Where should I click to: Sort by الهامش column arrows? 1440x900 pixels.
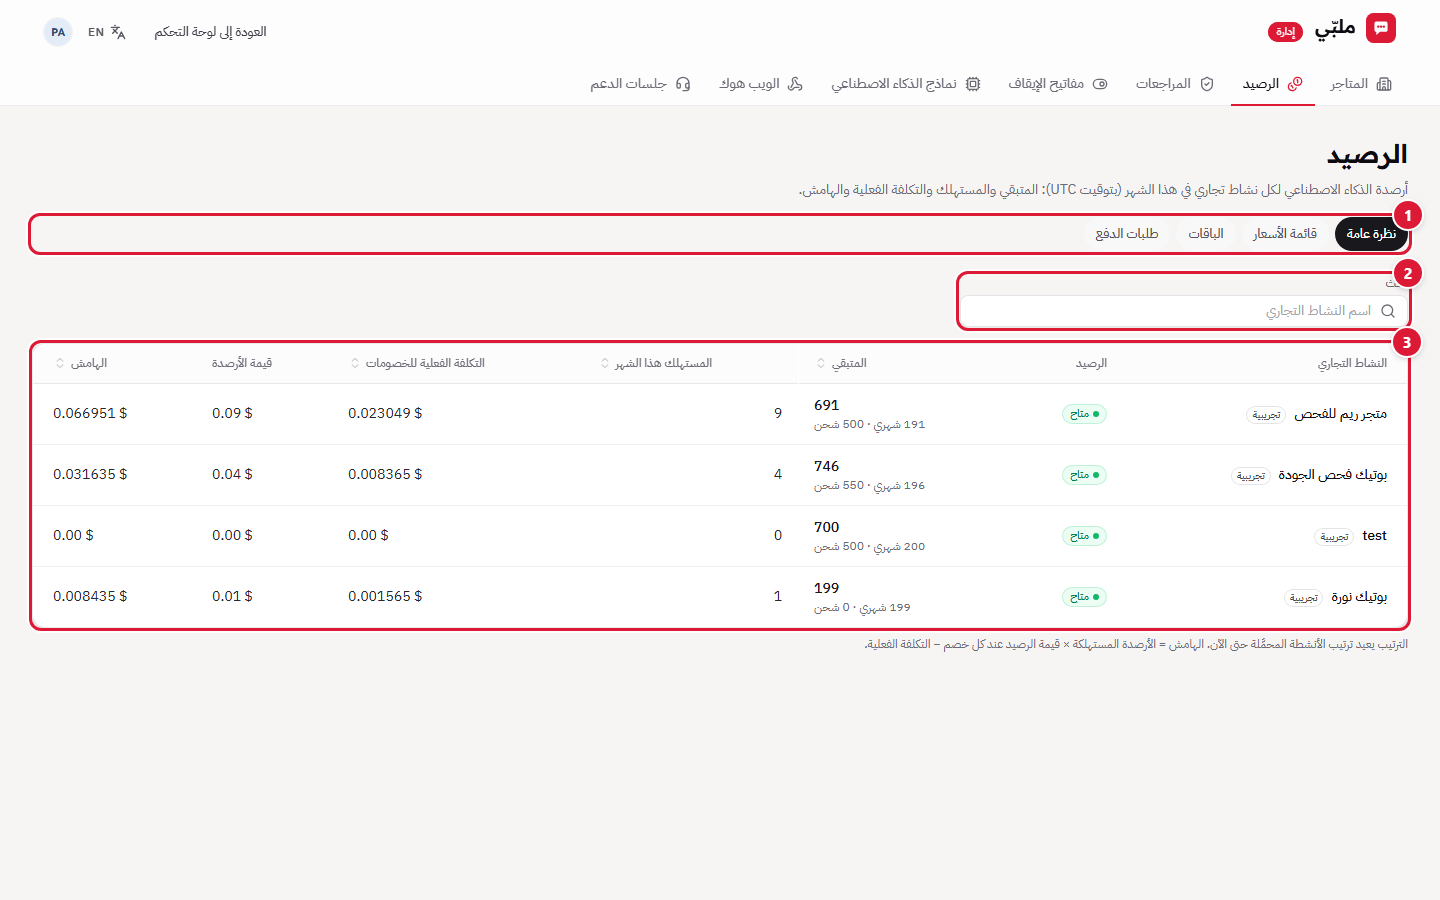60,363
